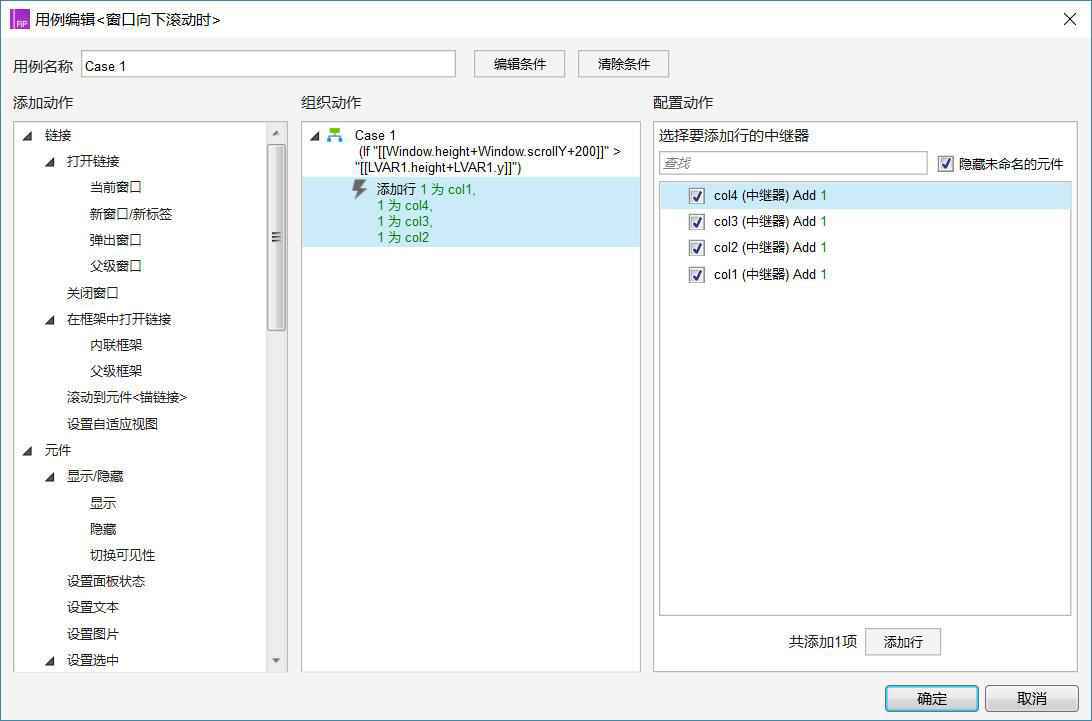1092x721 pixels.
Task: Click the Case 1 flow icon
Action: pos(335,135)
